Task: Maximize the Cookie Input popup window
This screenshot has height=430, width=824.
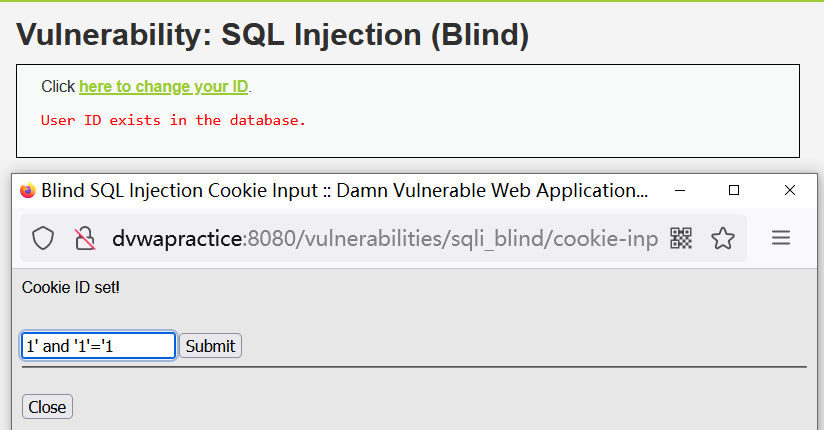Action: (x=734, y=190)
